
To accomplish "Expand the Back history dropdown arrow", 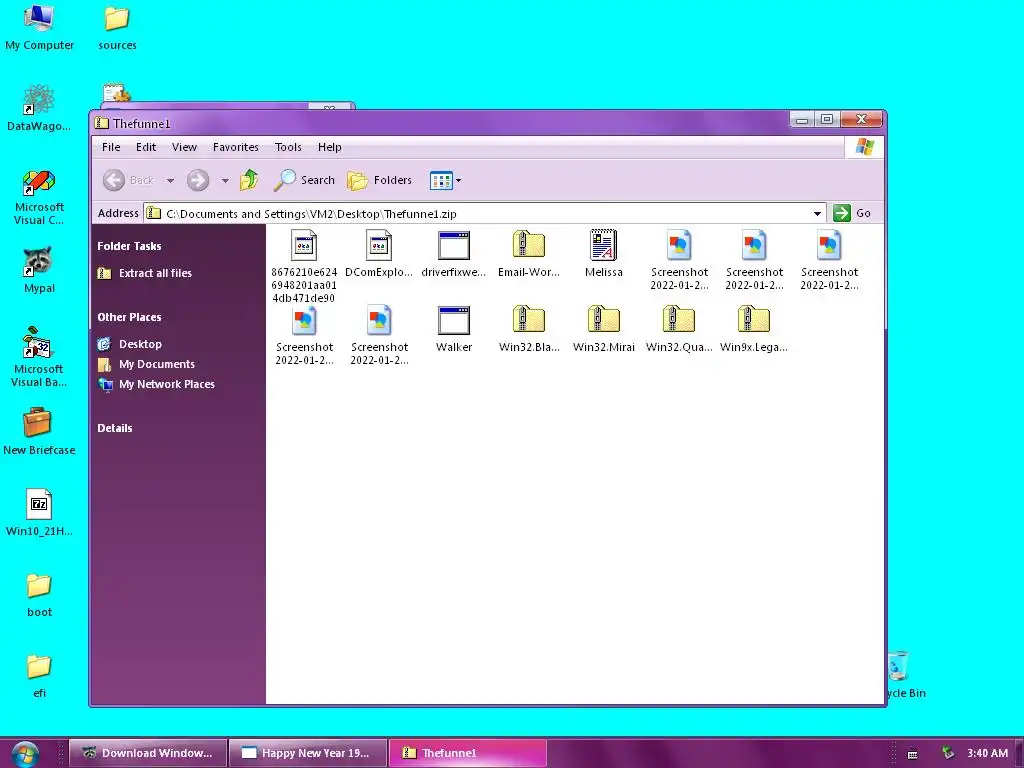I will 170,180.
